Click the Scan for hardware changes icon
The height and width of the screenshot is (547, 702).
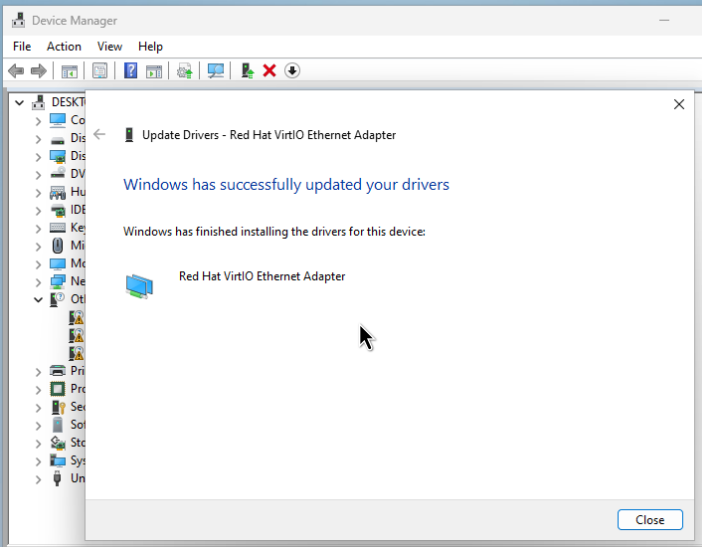pos(214,71)
